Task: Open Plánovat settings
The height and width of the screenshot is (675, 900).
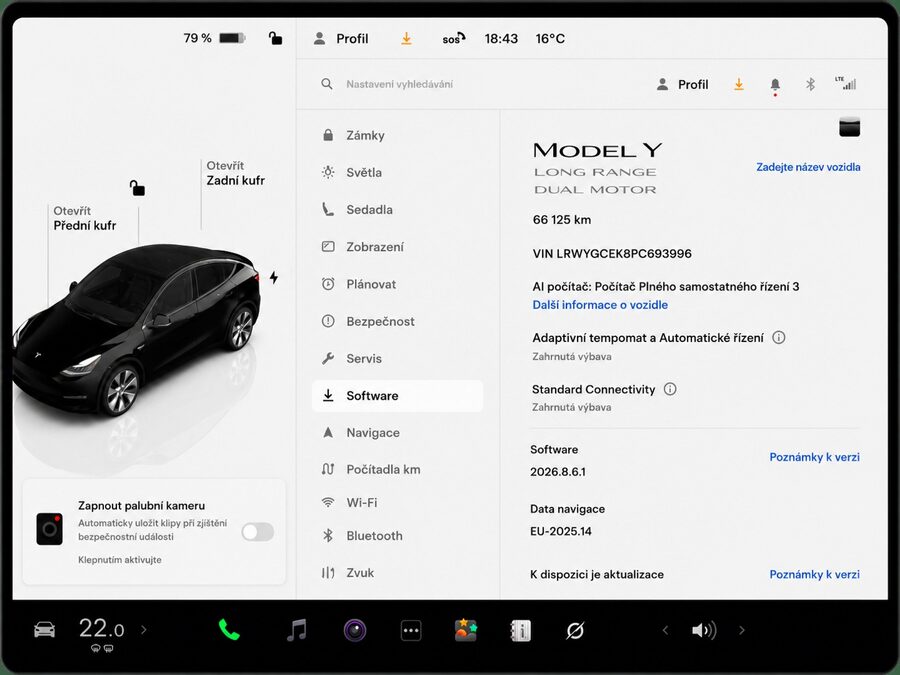Action: [397, 284]
